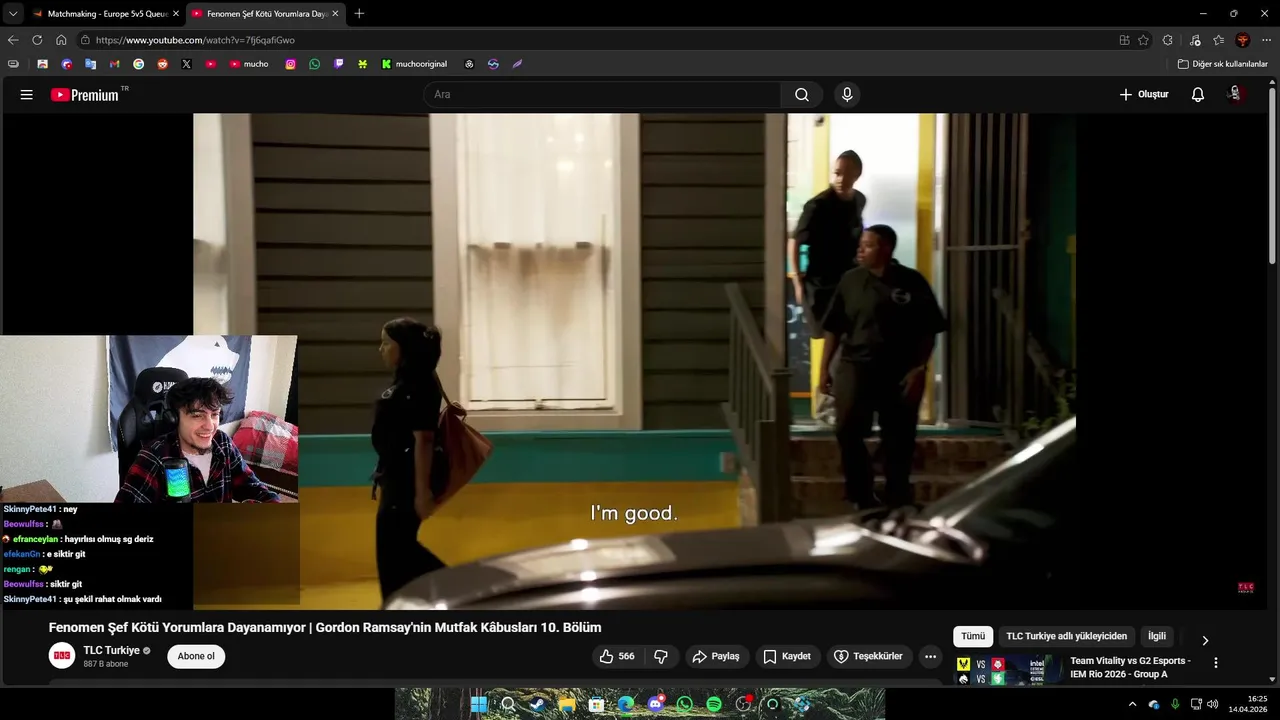This screenshot has height=720, width=1280.
Task: Open TLC Turkiye channel avatar
Action: pyautogui.click(x=62, y=656)
